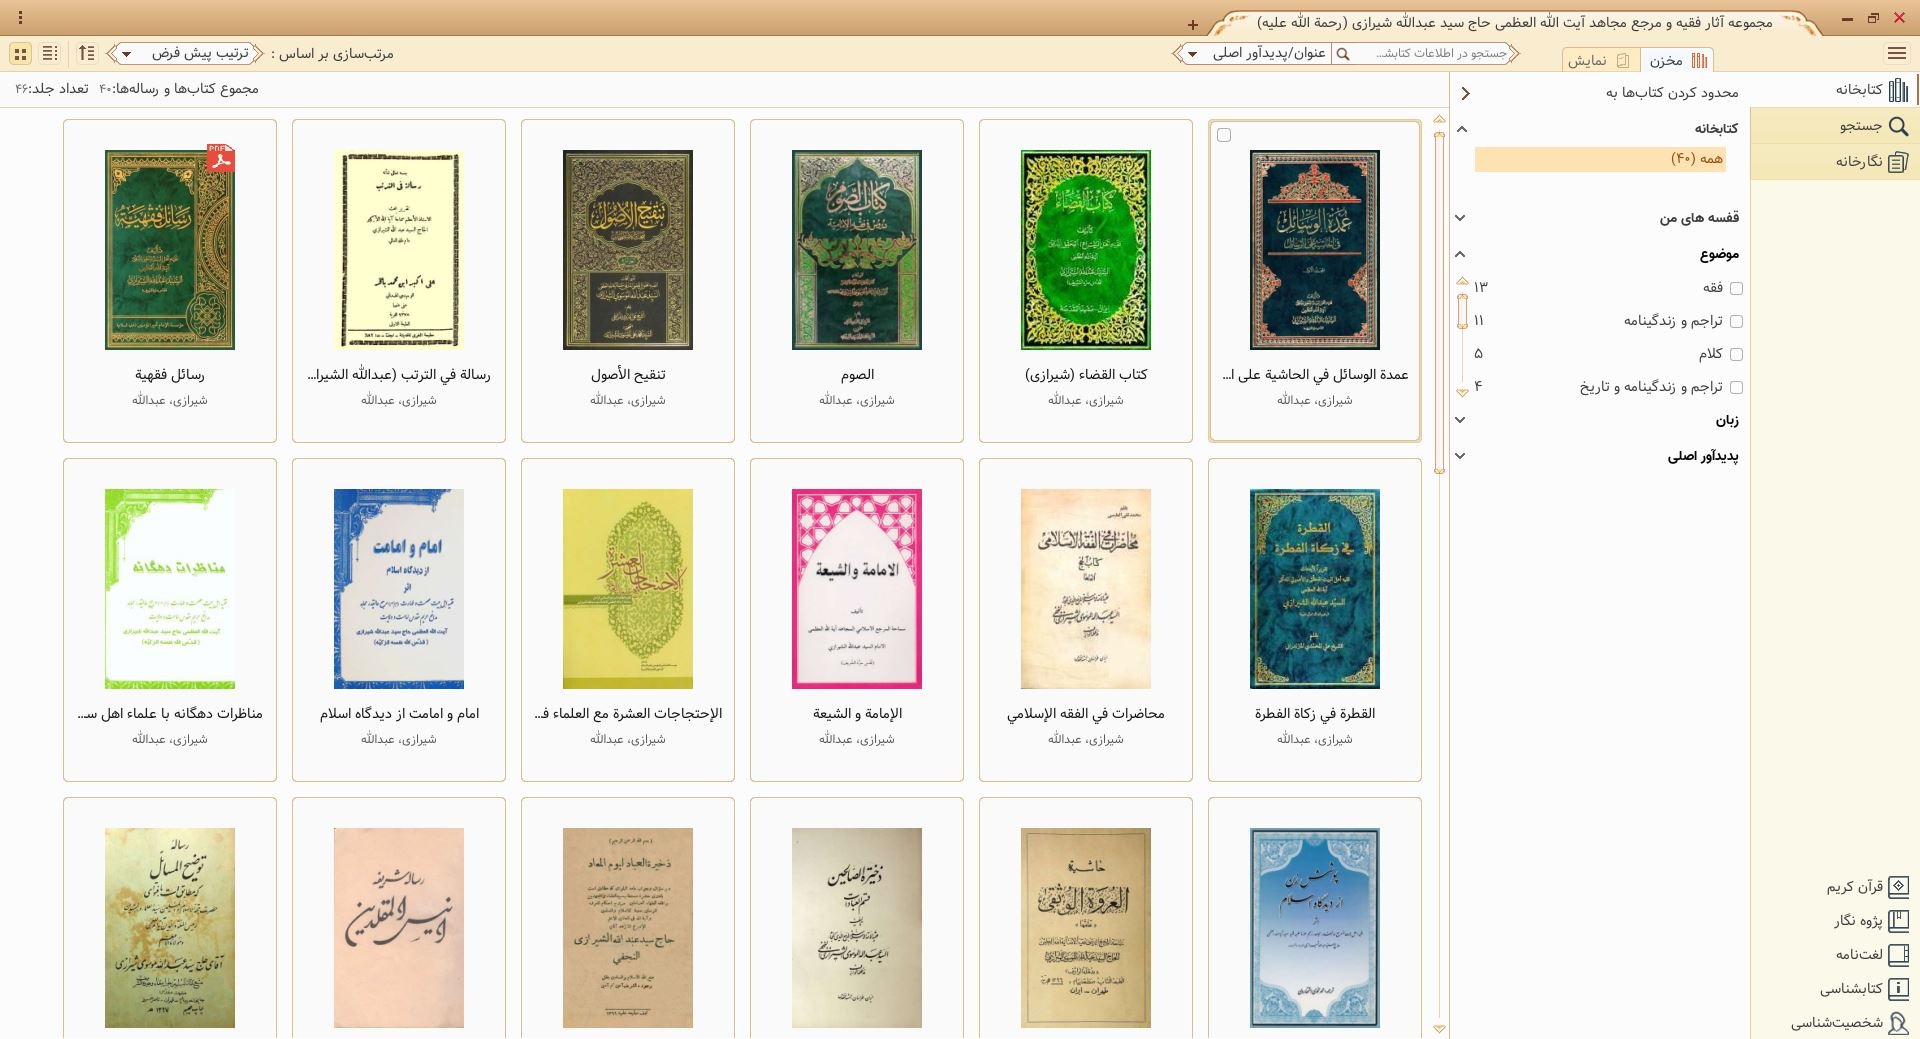This screenshot has width=1920, height=1039.
Task: Expand the زبان filter section
Action: point(1461,420)
